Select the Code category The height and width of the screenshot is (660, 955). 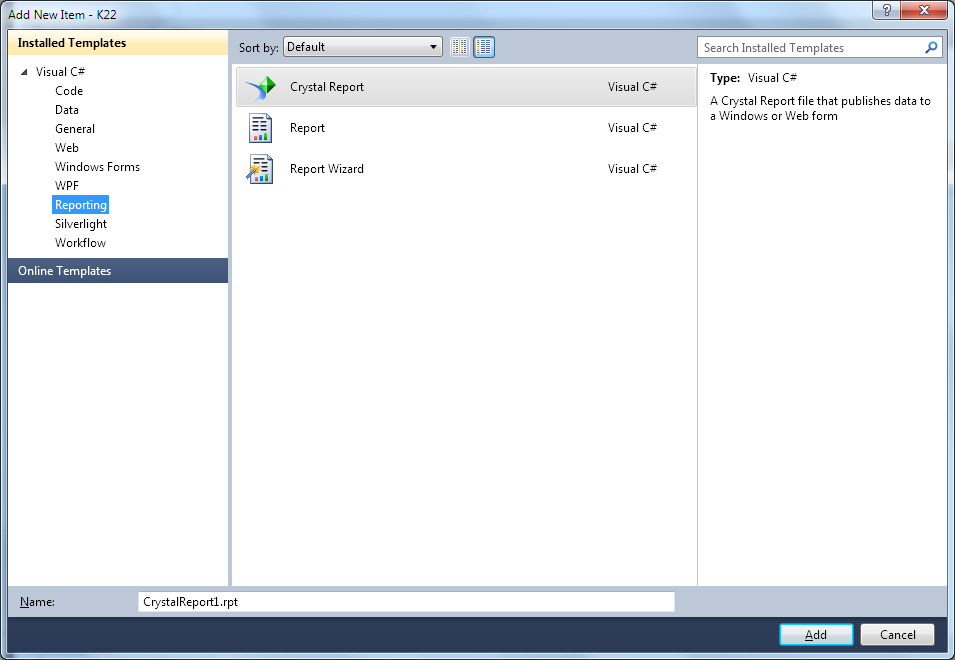(x=69, y=91)
